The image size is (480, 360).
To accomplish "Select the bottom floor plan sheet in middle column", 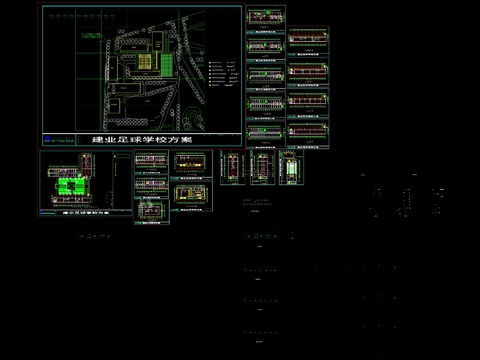I will point(266,135).
